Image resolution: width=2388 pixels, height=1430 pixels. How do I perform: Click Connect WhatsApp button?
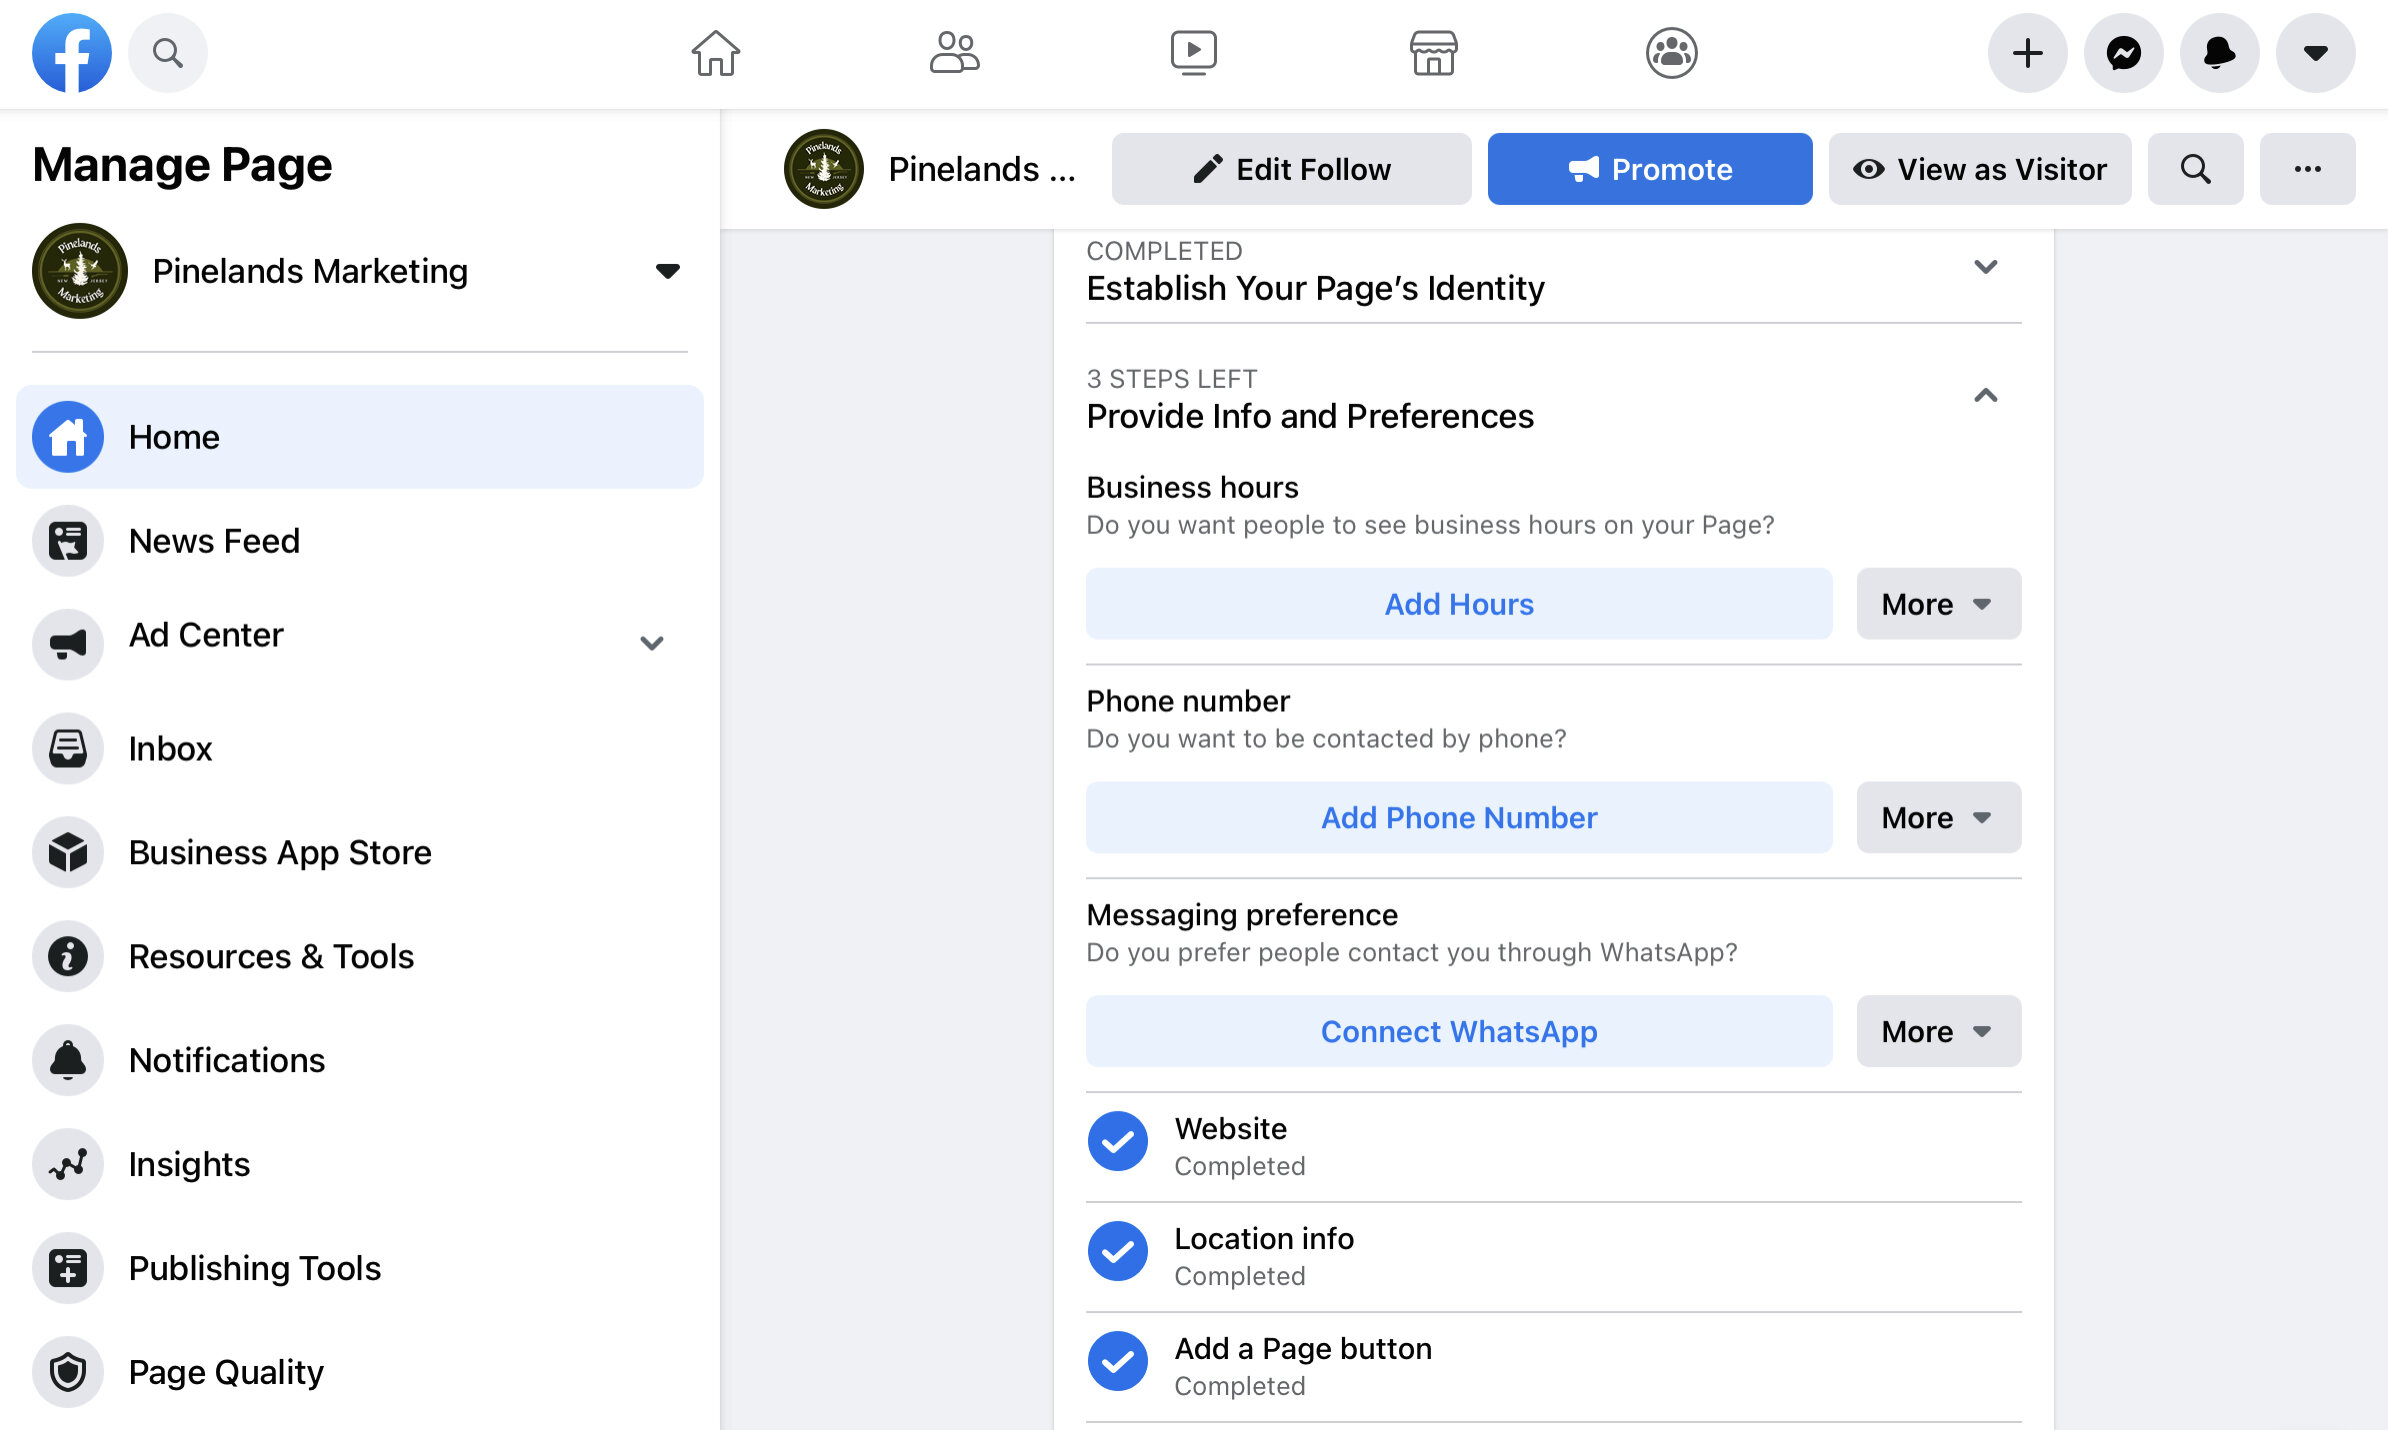(x=1459, y=1031)
